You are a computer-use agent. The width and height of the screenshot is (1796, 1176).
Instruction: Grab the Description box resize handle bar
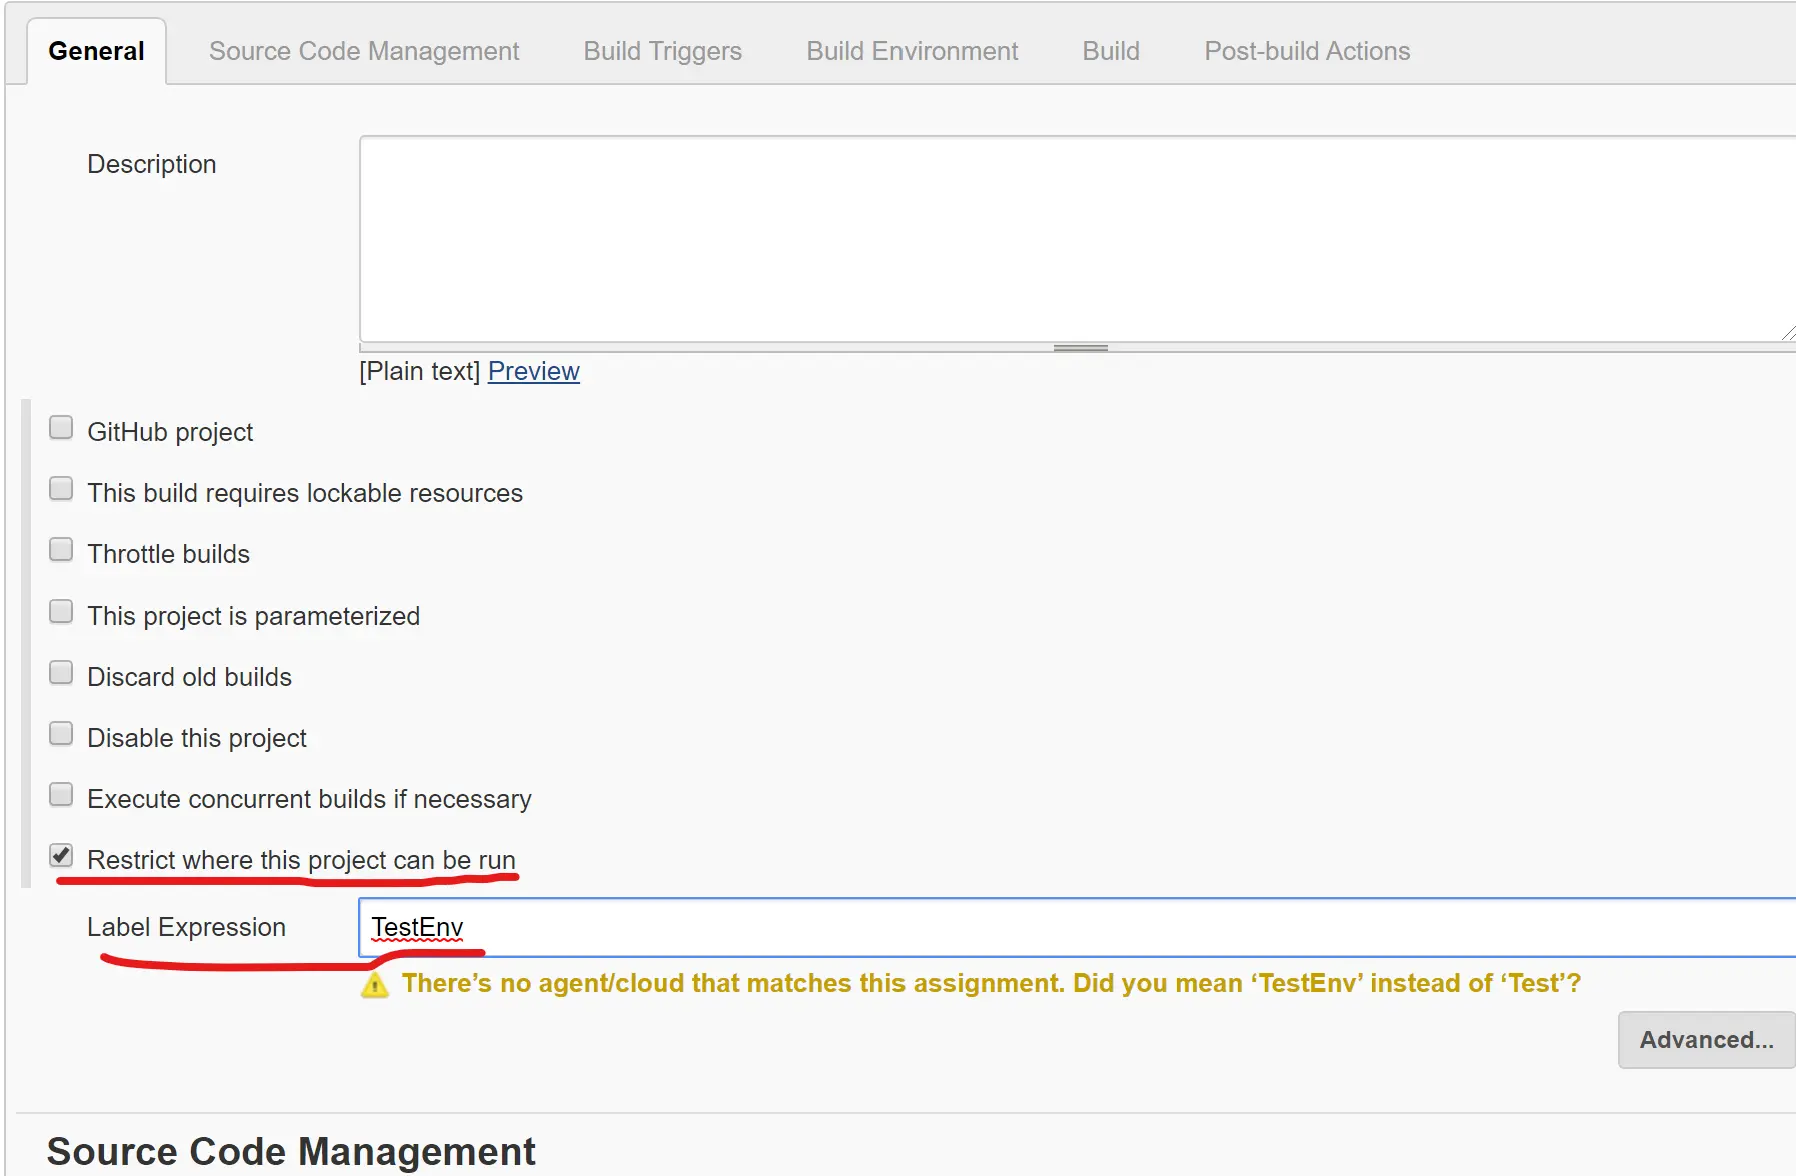coord(1081,348)
